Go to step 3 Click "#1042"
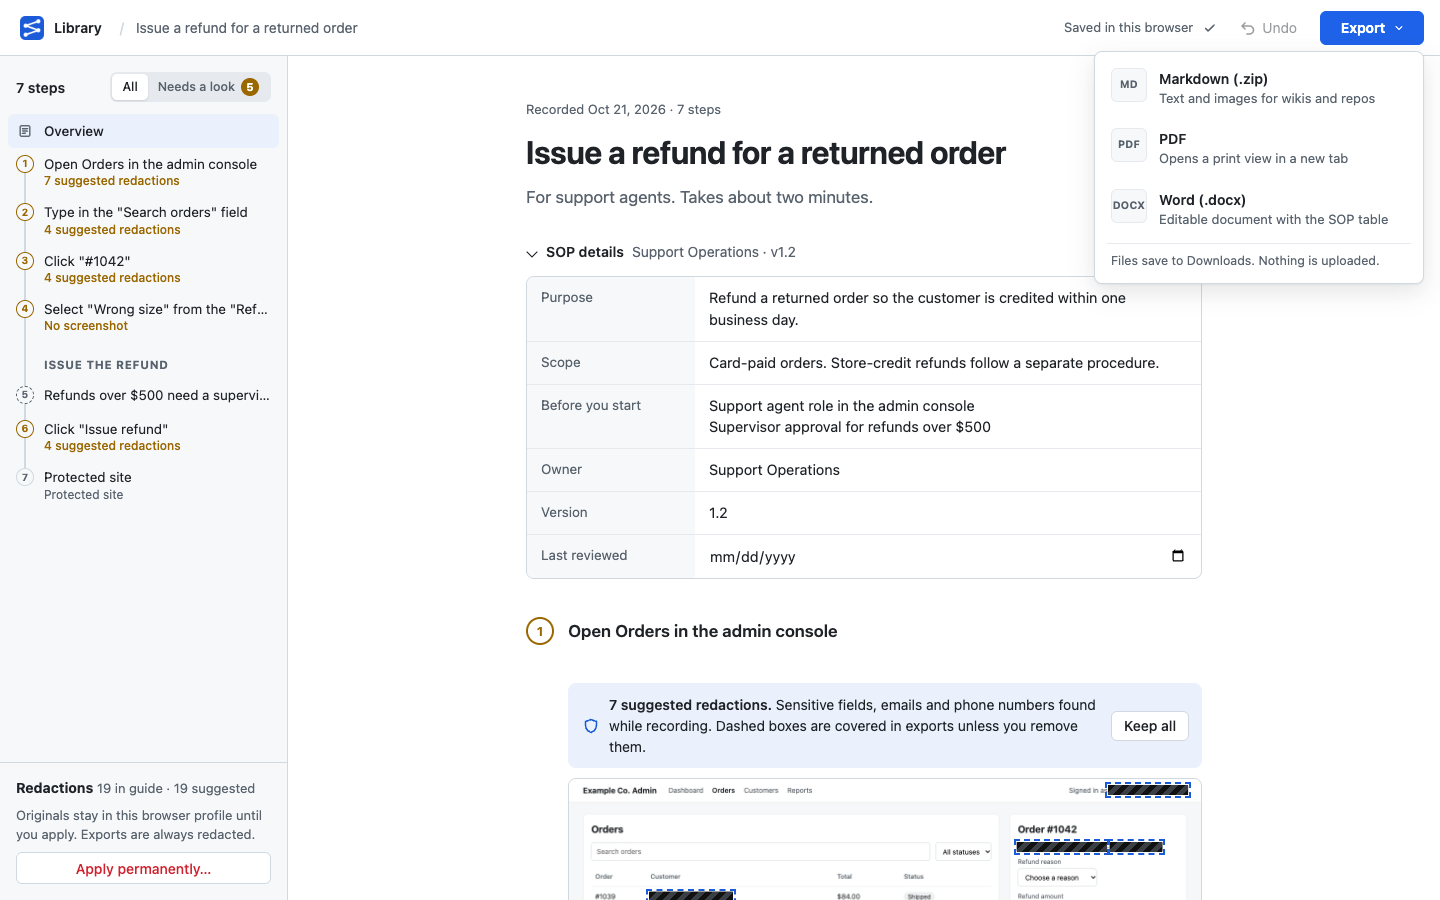1440x900 pixels. tap(143, 269)
